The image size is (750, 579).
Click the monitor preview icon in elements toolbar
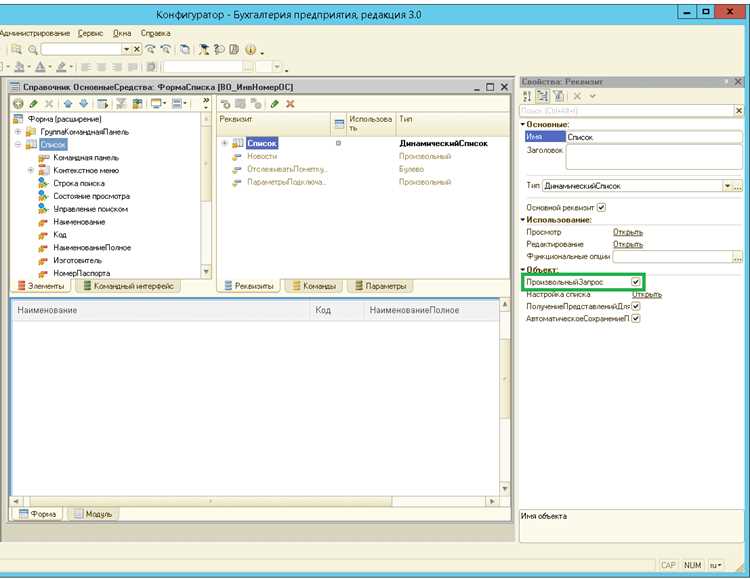click(156, 103)
